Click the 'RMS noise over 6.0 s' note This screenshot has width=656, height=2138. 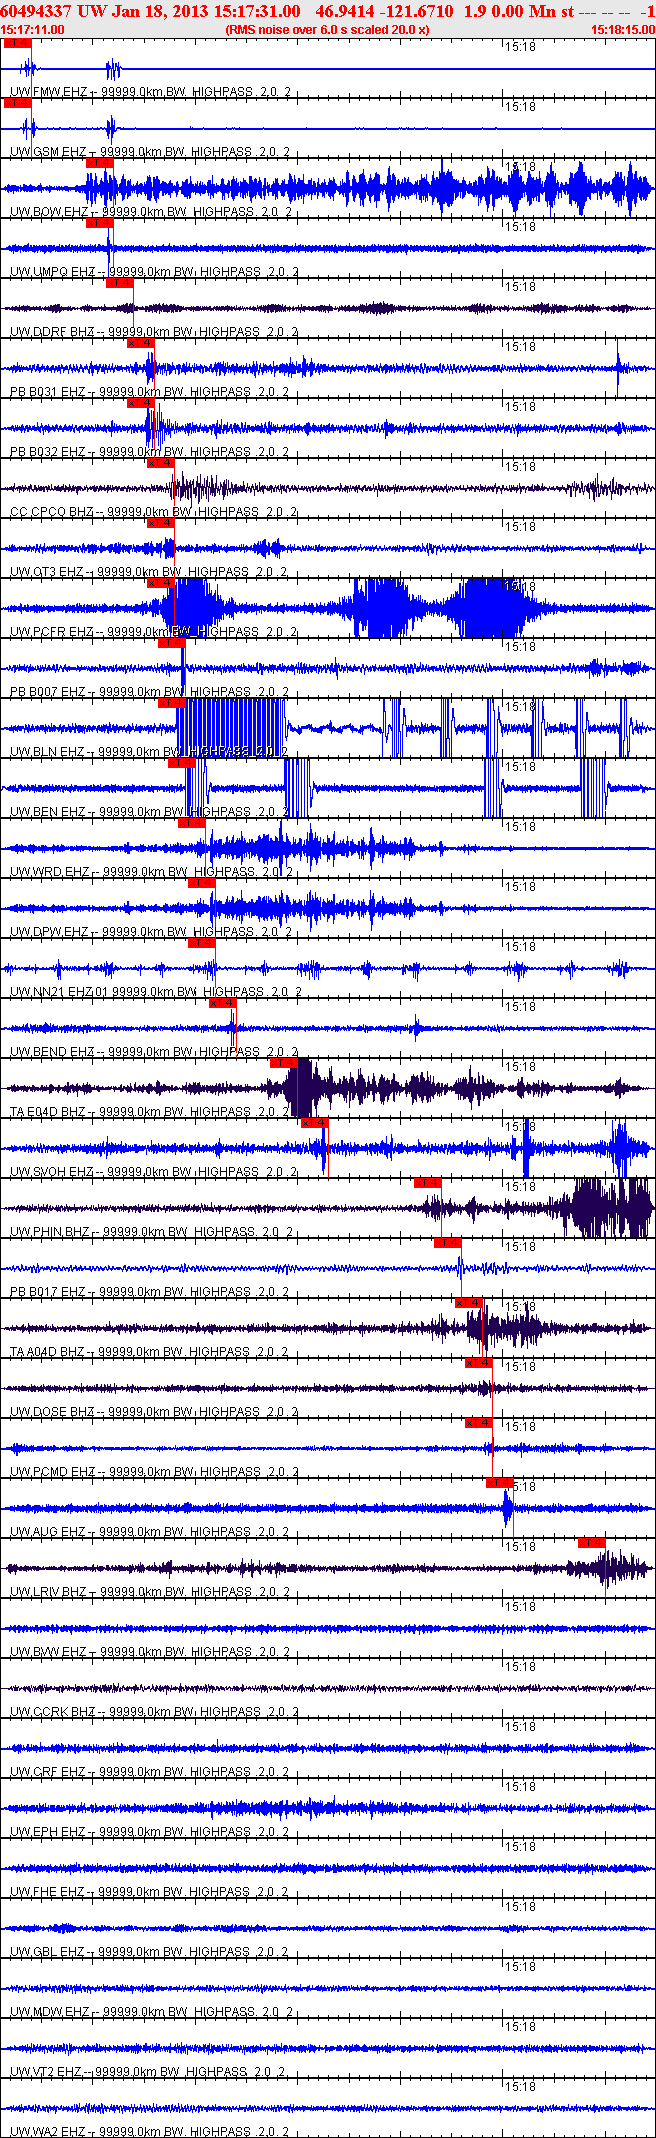pyautogui.click(x=328, y=30)
